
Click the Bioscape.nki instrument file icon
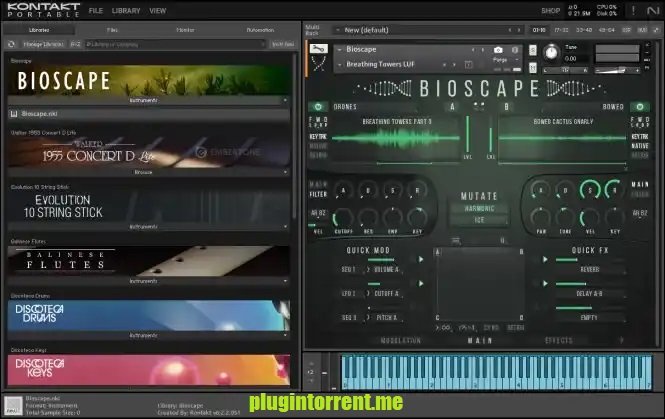(14, 114)
